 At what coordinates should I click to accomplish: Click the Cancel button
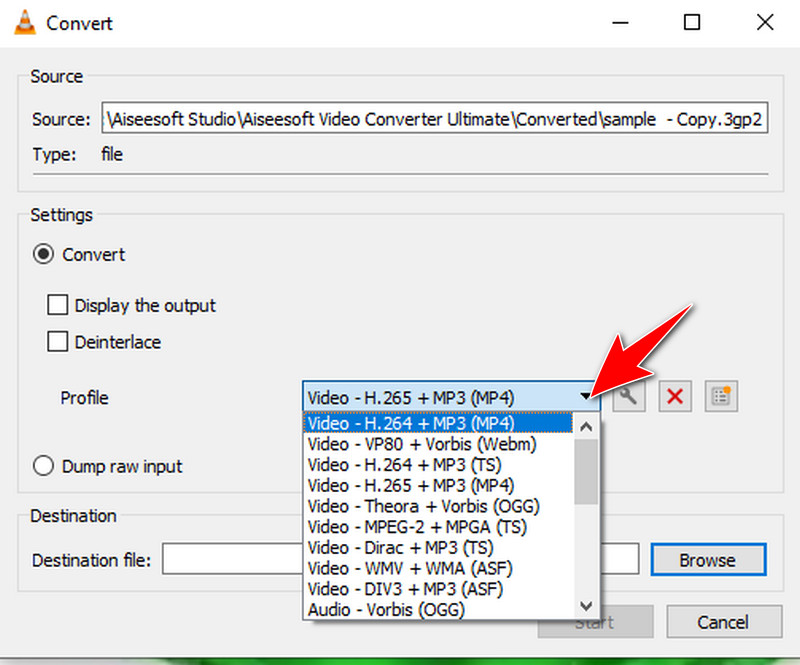tap(722, 622)
